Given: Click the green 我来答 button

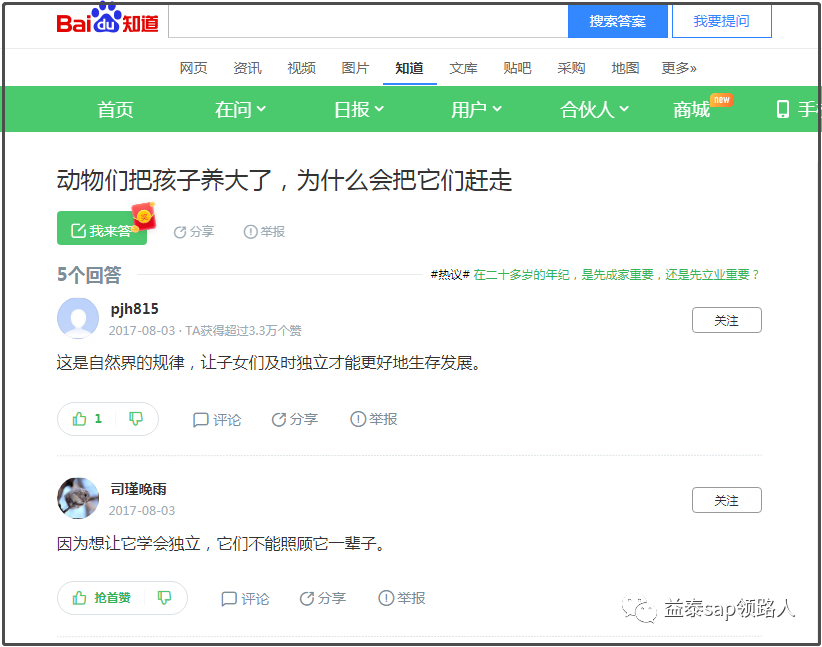Looking at the screenshot, I should 102,228.
